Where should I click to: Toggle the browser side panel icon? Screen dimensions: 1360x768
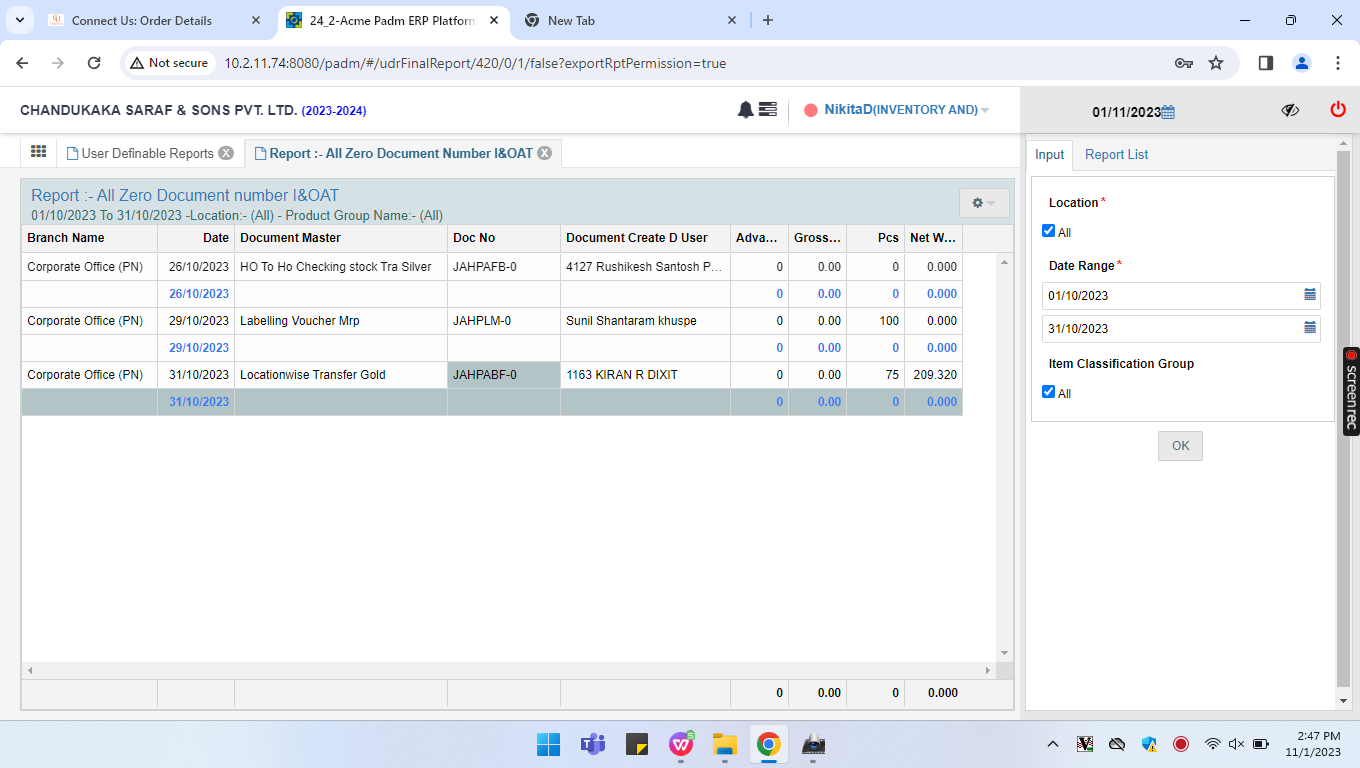pyautogui.click(x=1266, y=63)
